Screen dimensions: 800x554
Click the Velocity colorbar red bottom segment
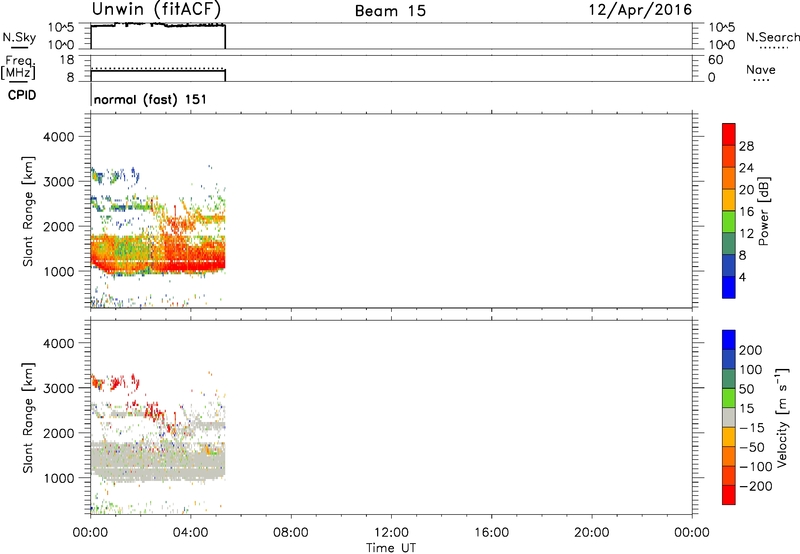point(729,495)
